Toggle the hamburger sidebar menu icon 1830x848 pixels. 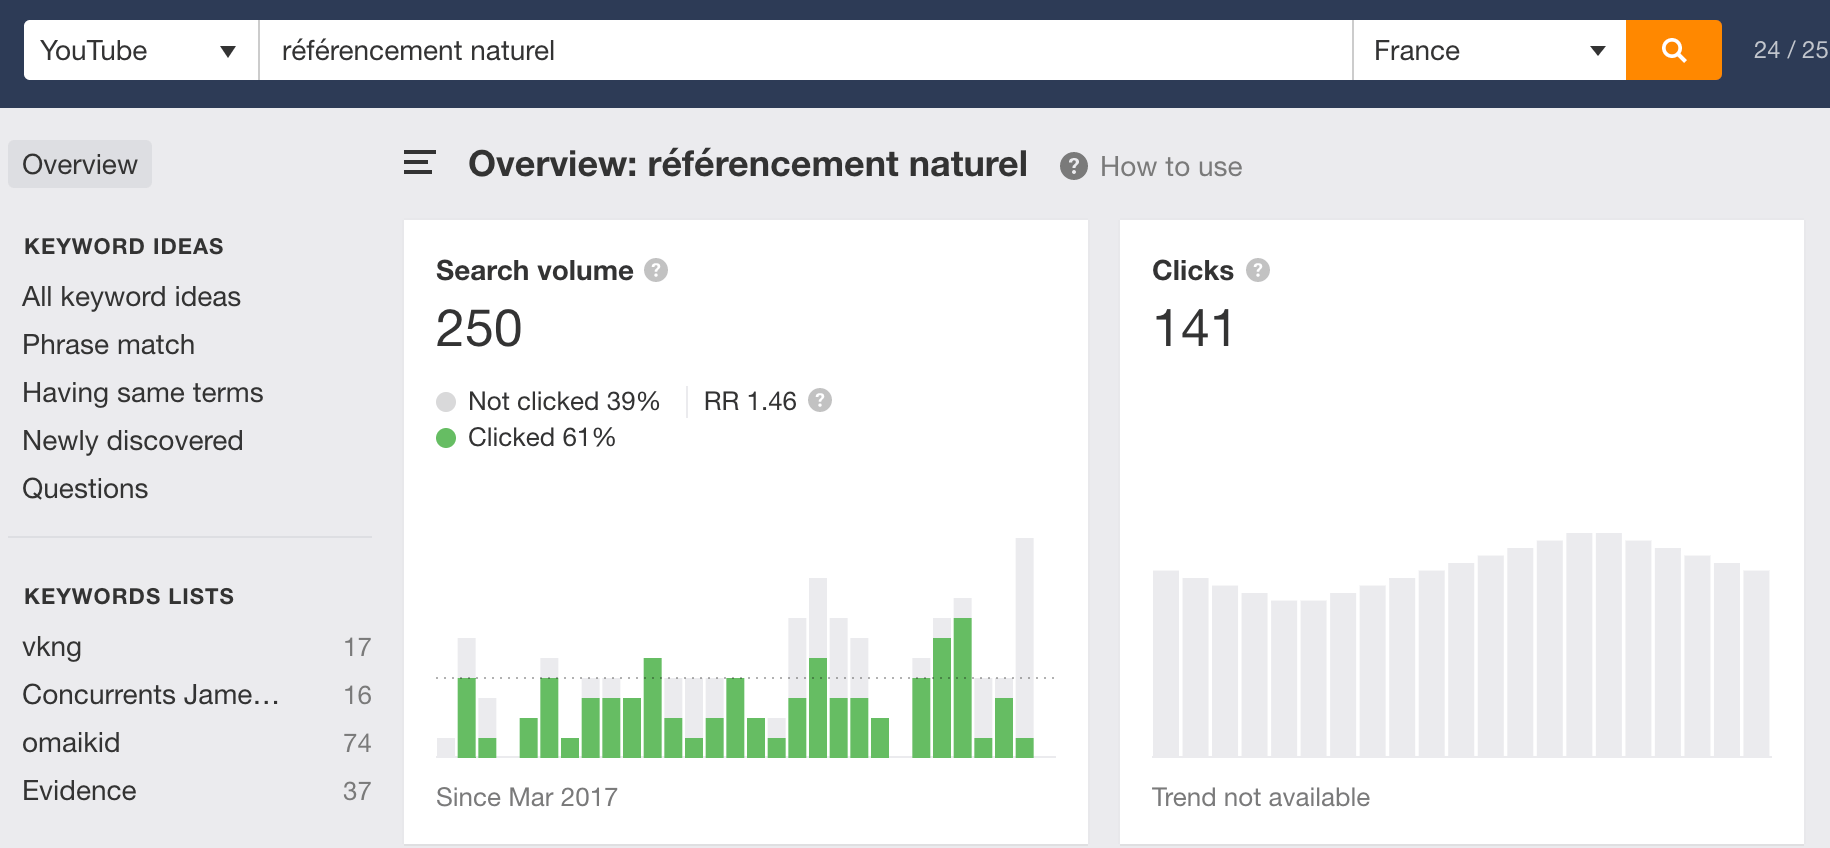click(419, 162)
